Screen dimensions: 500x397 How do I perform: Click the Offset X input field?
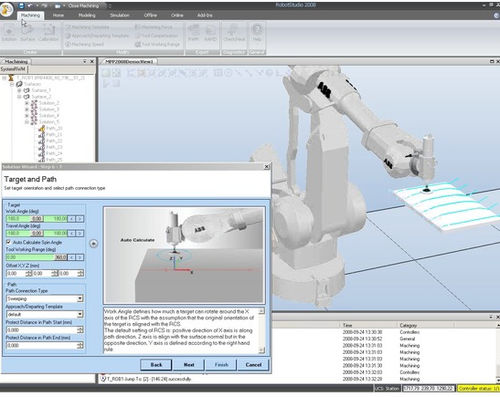point(16,273)
